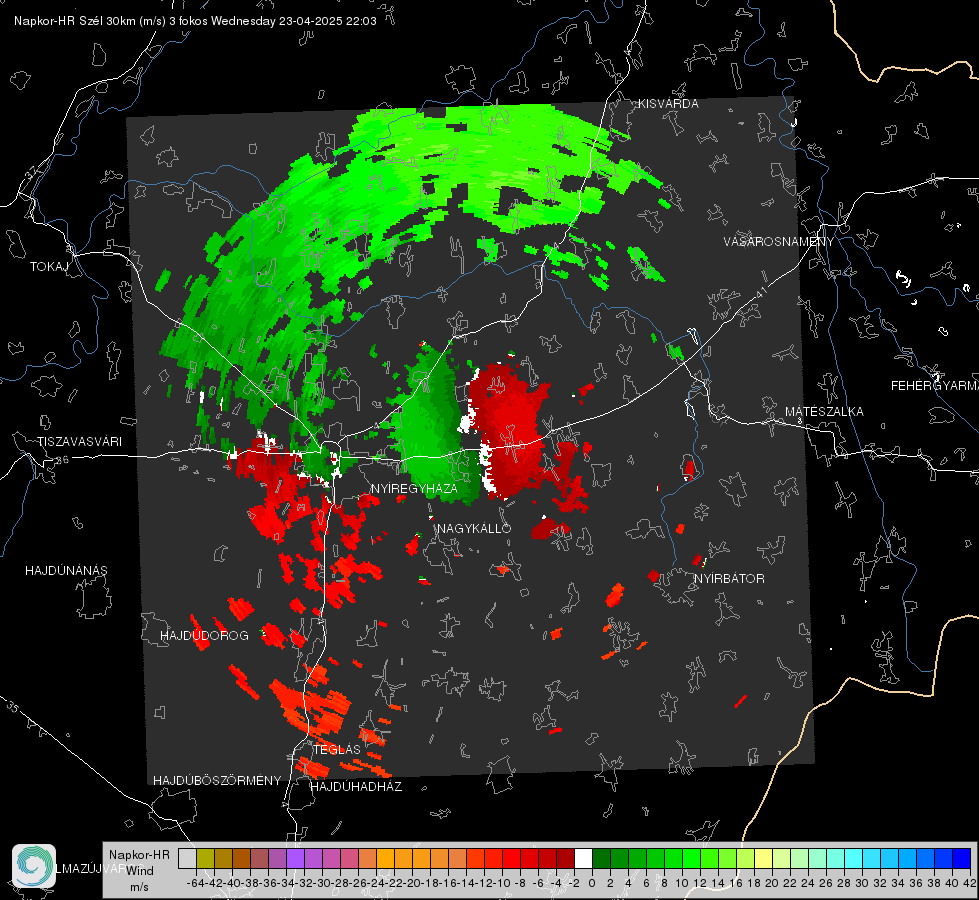Click the TISZAVASVÁRI town label
The image size is (979, 900).
[x=79, y=442]
